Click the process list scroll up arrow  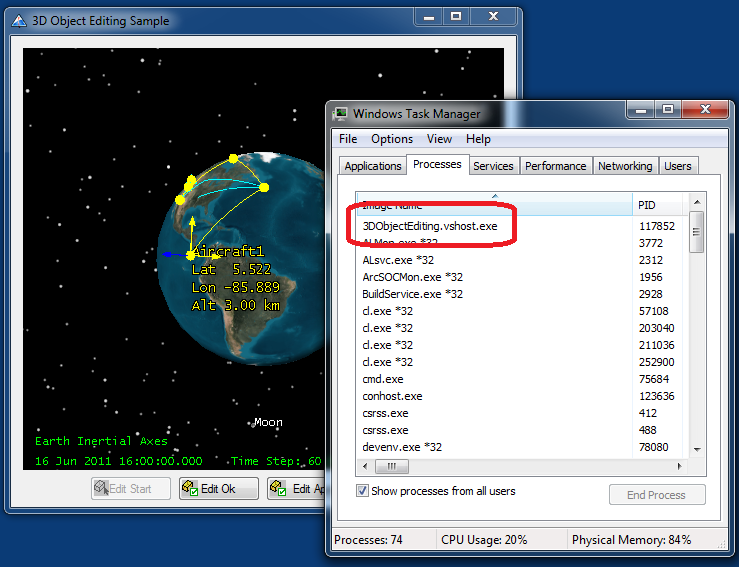point(697,201)
